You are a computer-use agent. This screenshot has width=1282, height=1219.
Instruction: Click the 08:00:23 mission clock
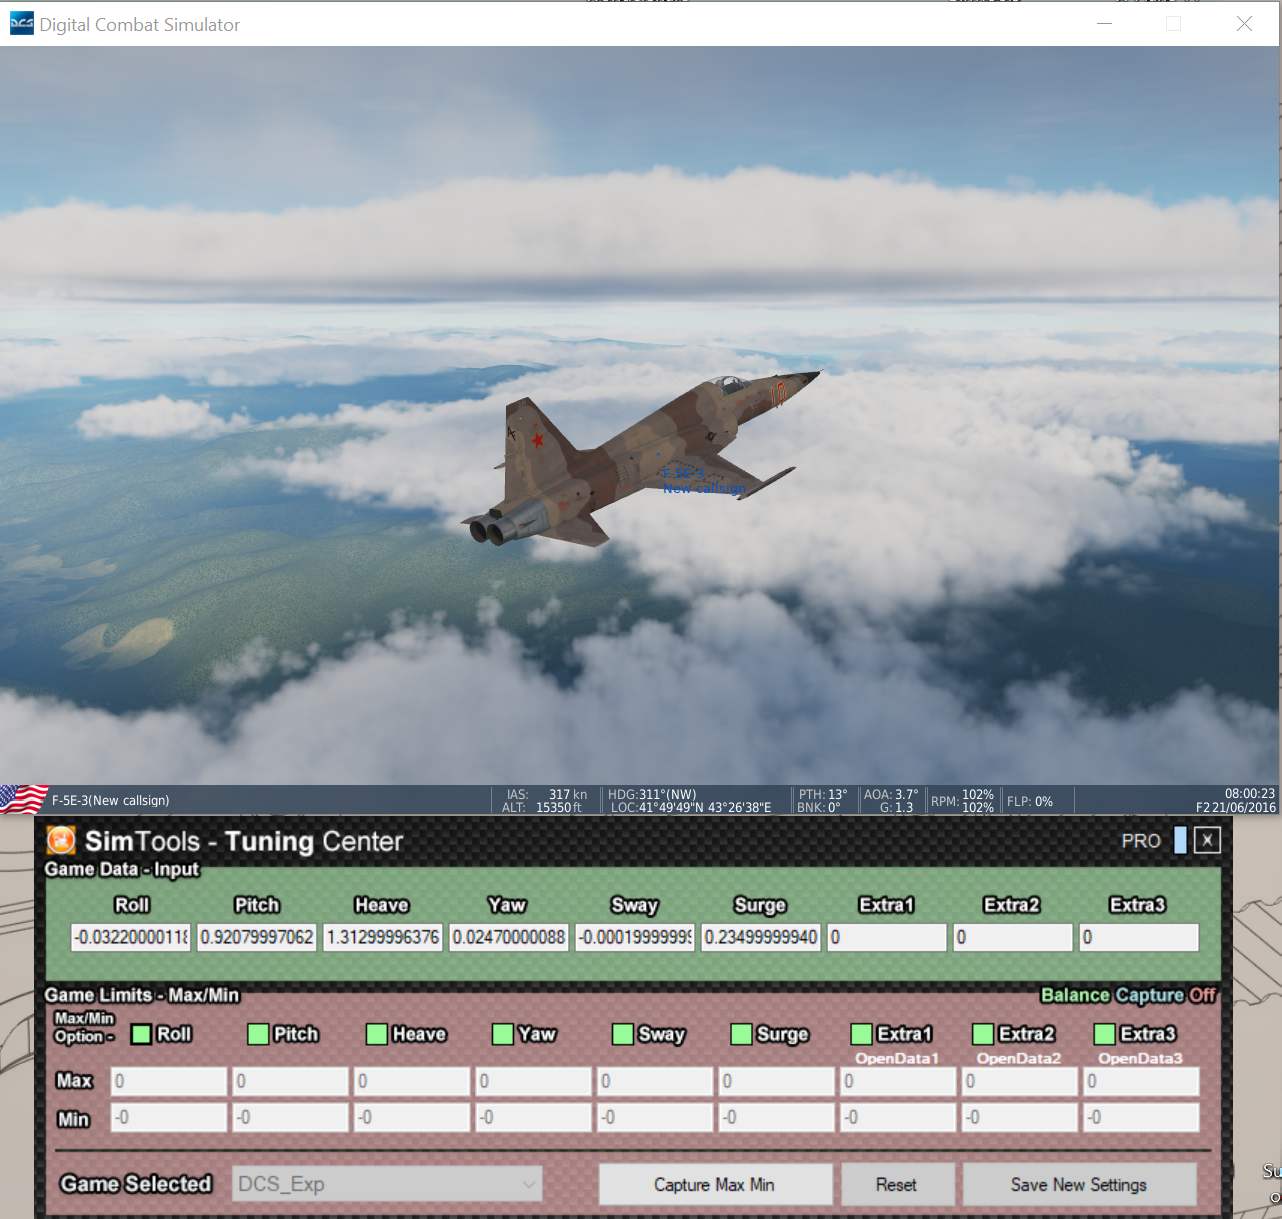click(1250, 793)
